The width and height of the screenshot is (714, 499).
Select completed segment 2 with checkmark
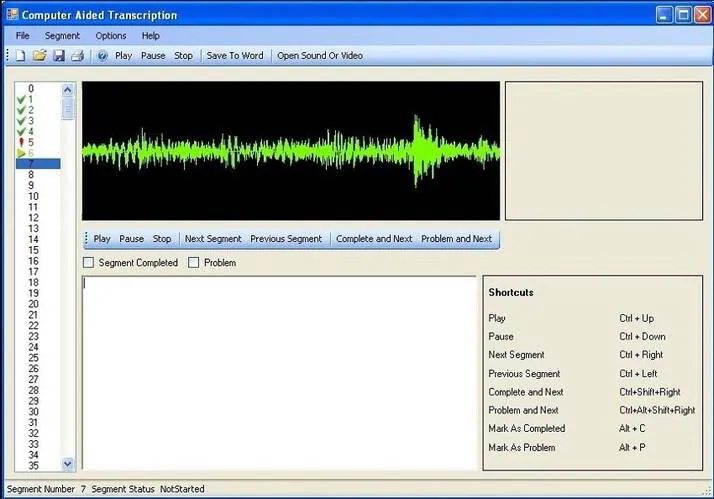click(25, 110)
